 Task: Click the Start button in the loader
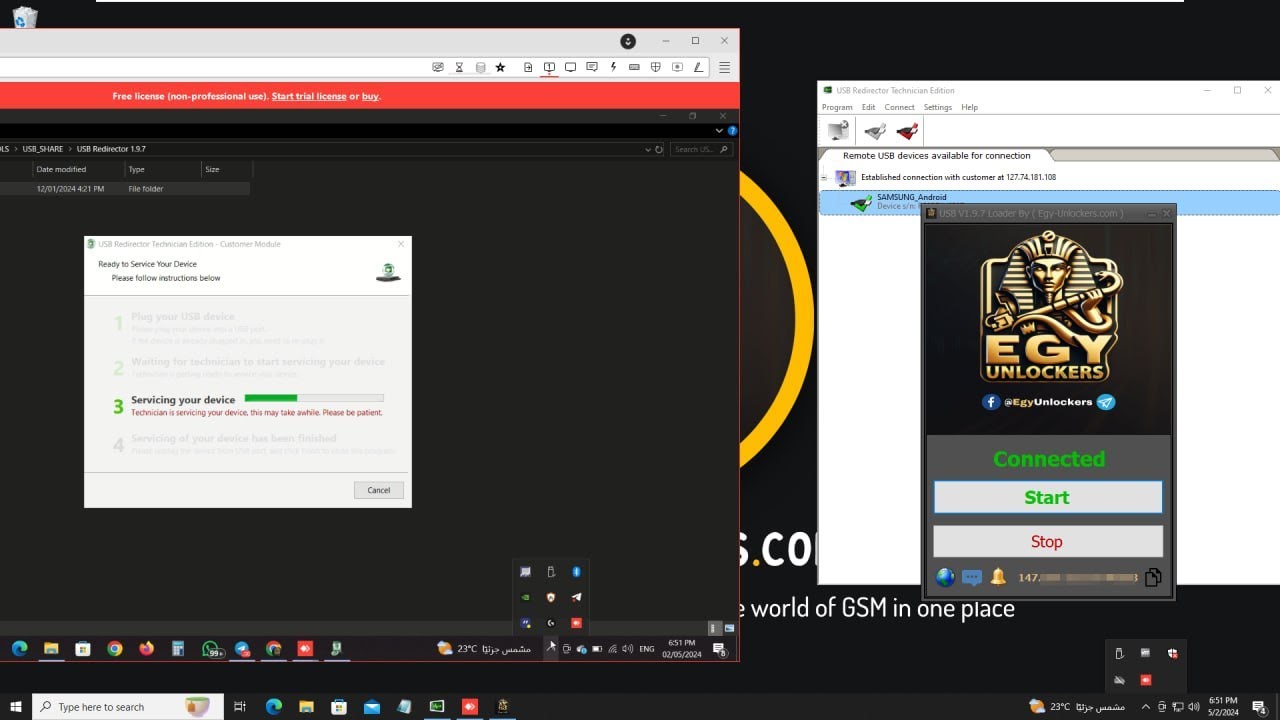coord(1047,497)
